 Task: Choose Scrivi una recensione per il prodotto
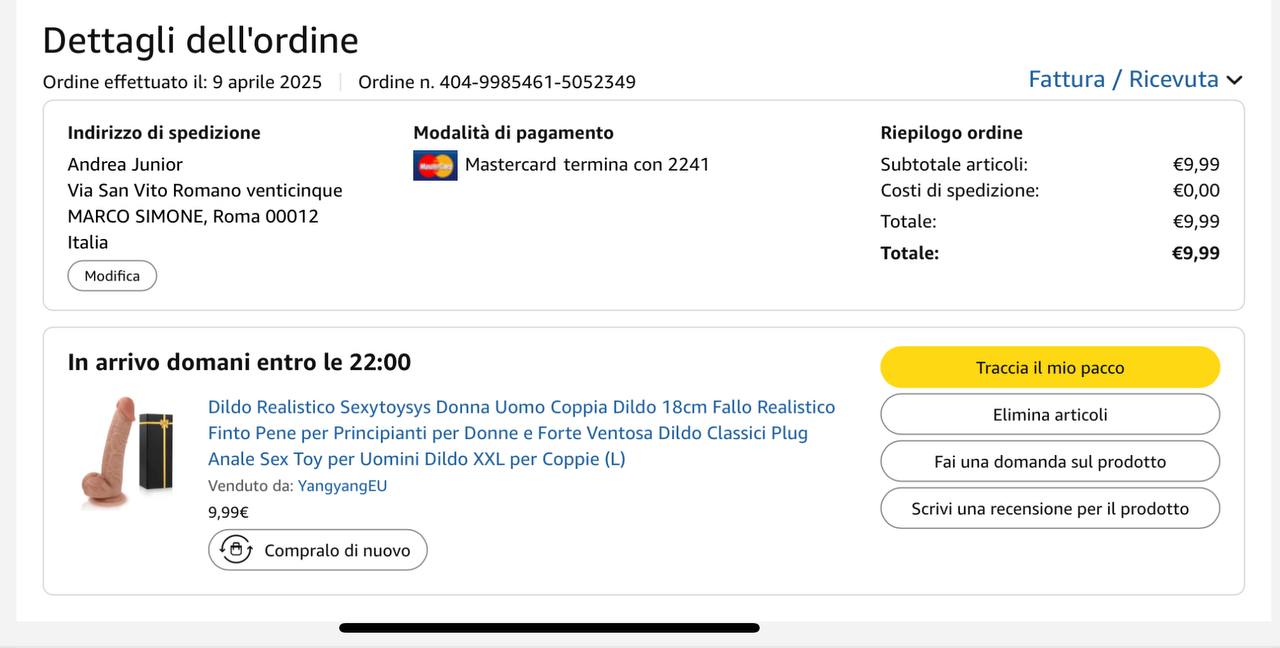coord(1050,508)
